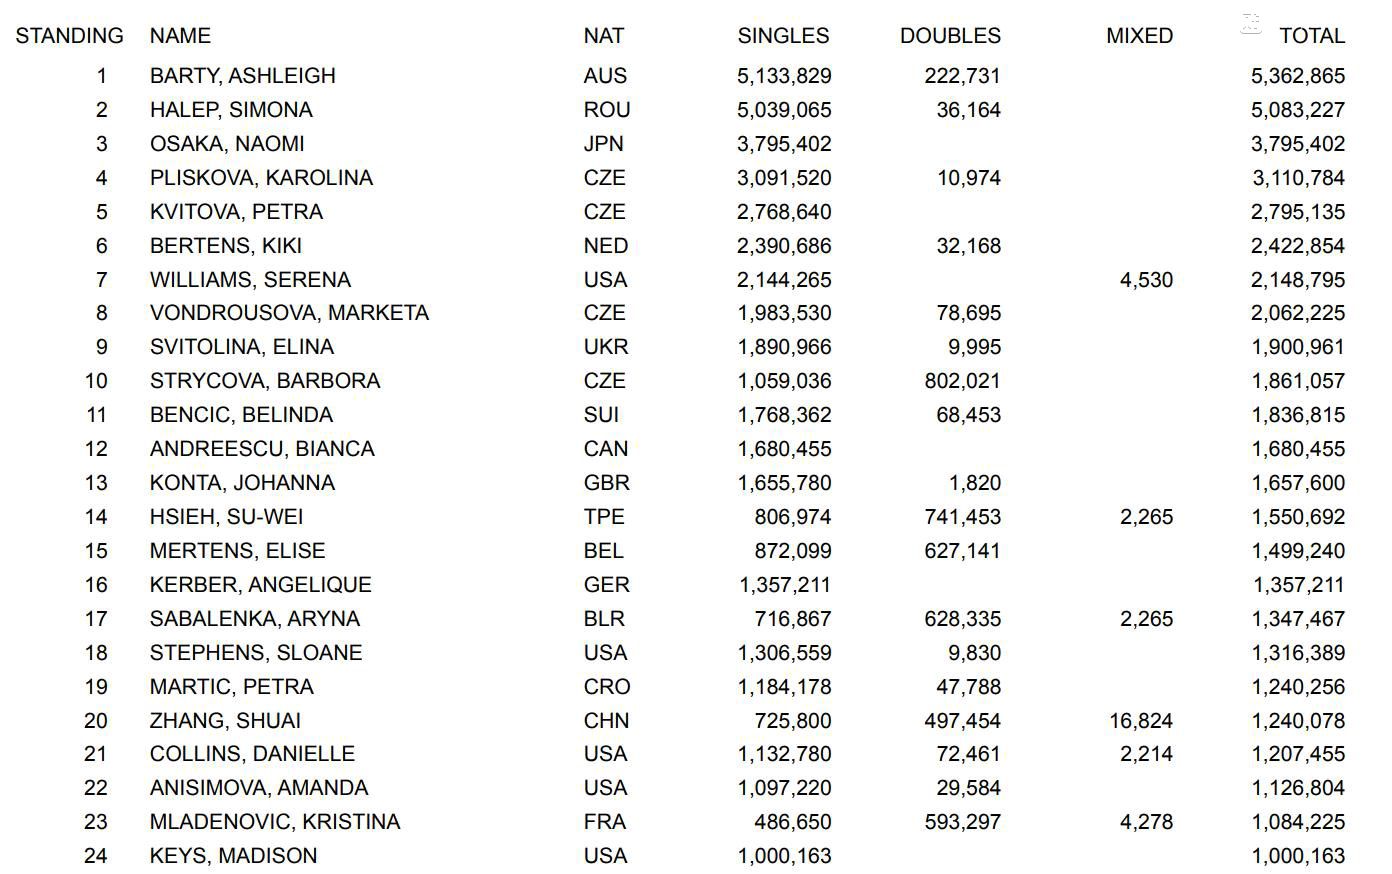Click the faint icon beside the TOTAL header

1250,25
